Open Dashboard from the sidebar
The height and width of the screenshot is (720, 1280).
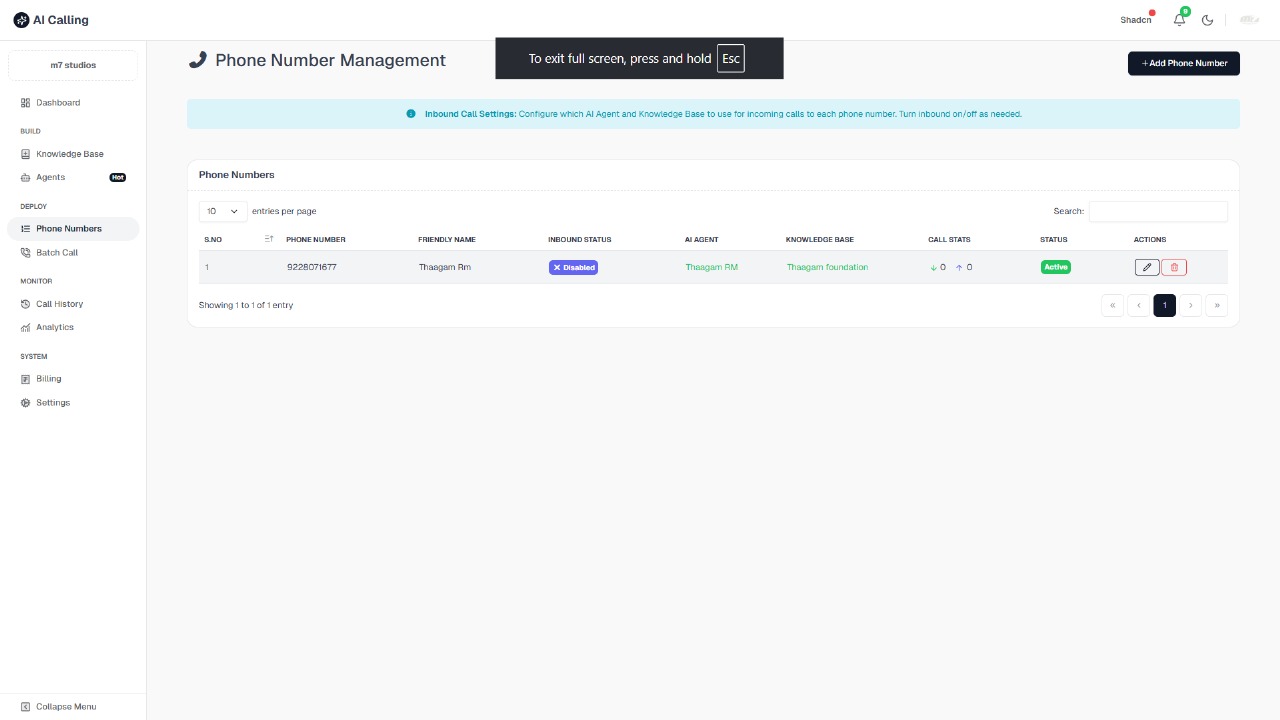(x=57, y=102)
